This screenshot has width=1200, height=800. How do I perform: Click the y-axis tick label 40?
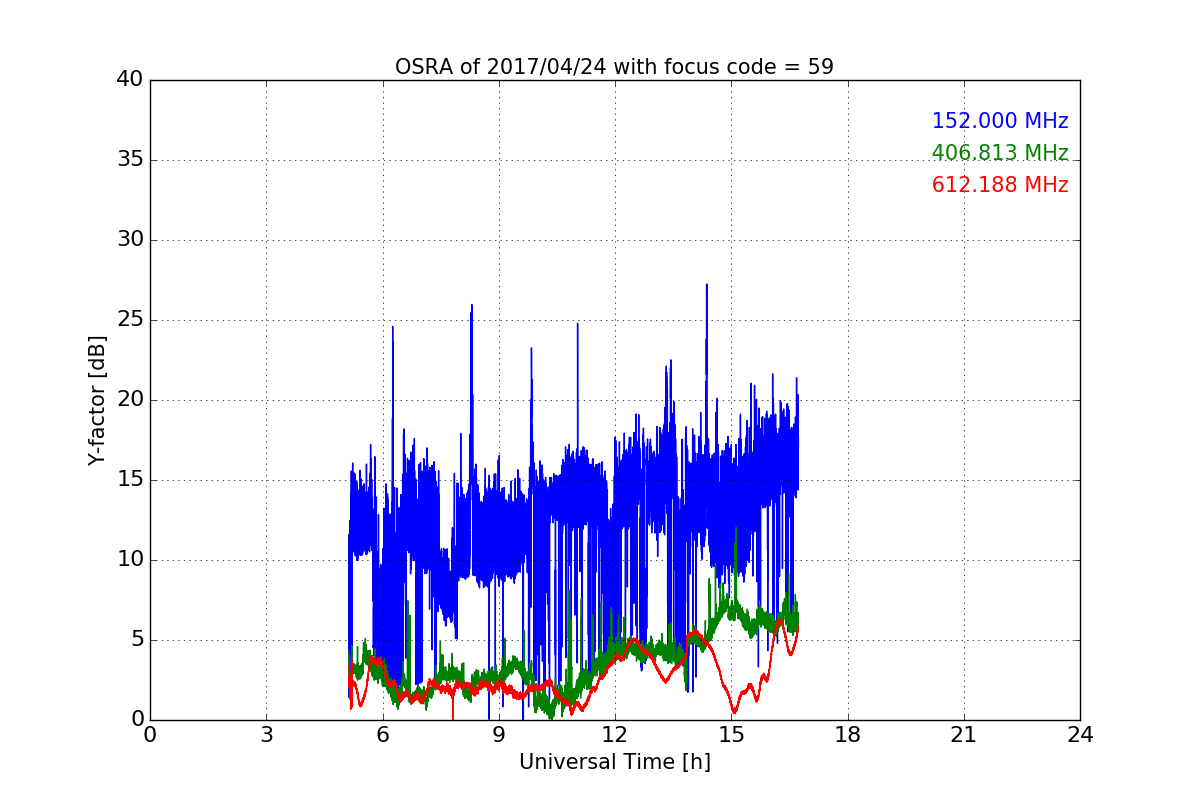pos(130,80)
